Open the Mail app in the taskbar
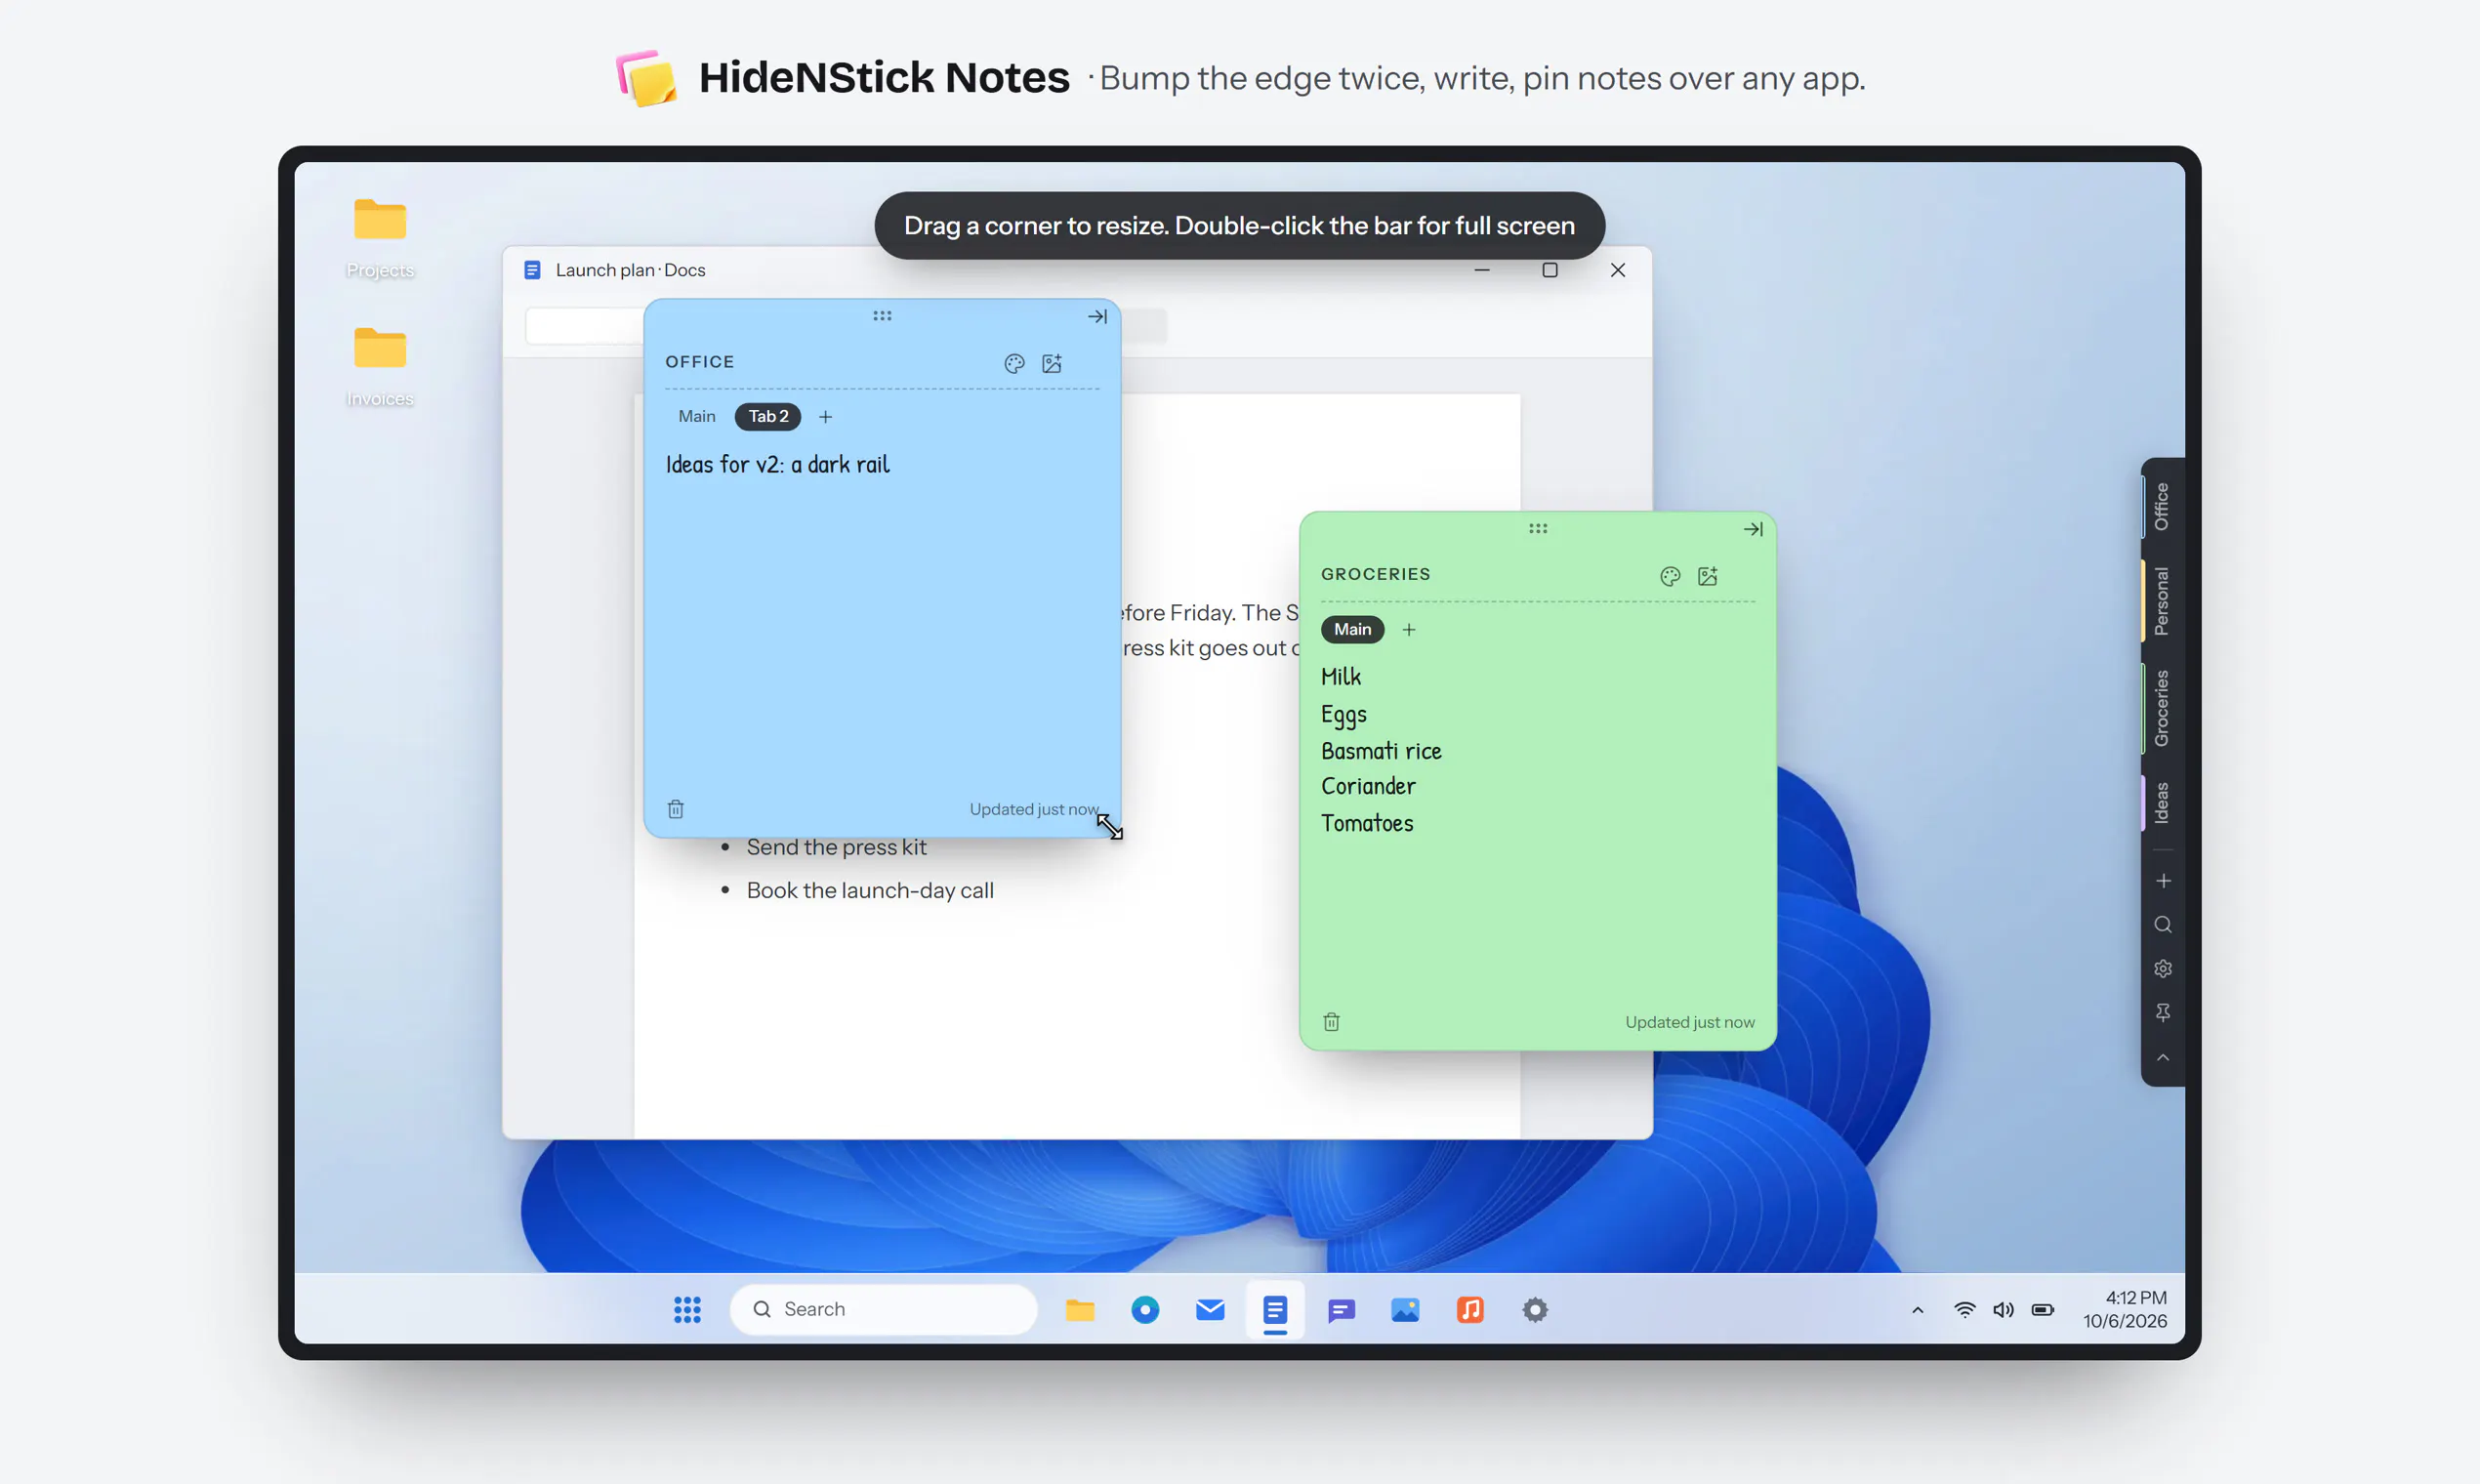 click(x=1210, y=1309)
